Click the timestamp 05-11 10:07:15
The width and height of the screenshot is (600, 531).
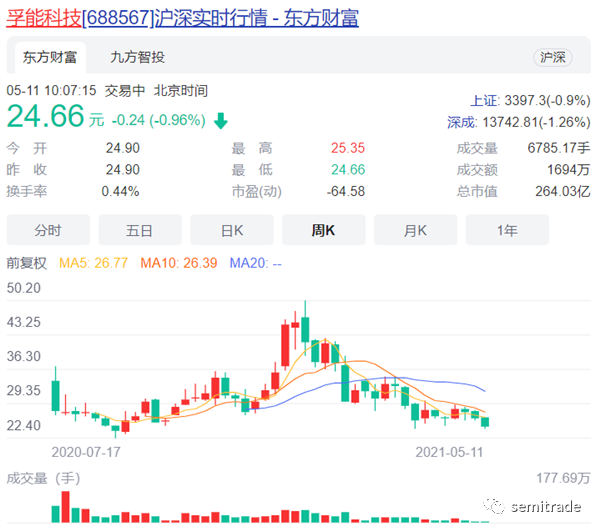[x=51, y=91]
